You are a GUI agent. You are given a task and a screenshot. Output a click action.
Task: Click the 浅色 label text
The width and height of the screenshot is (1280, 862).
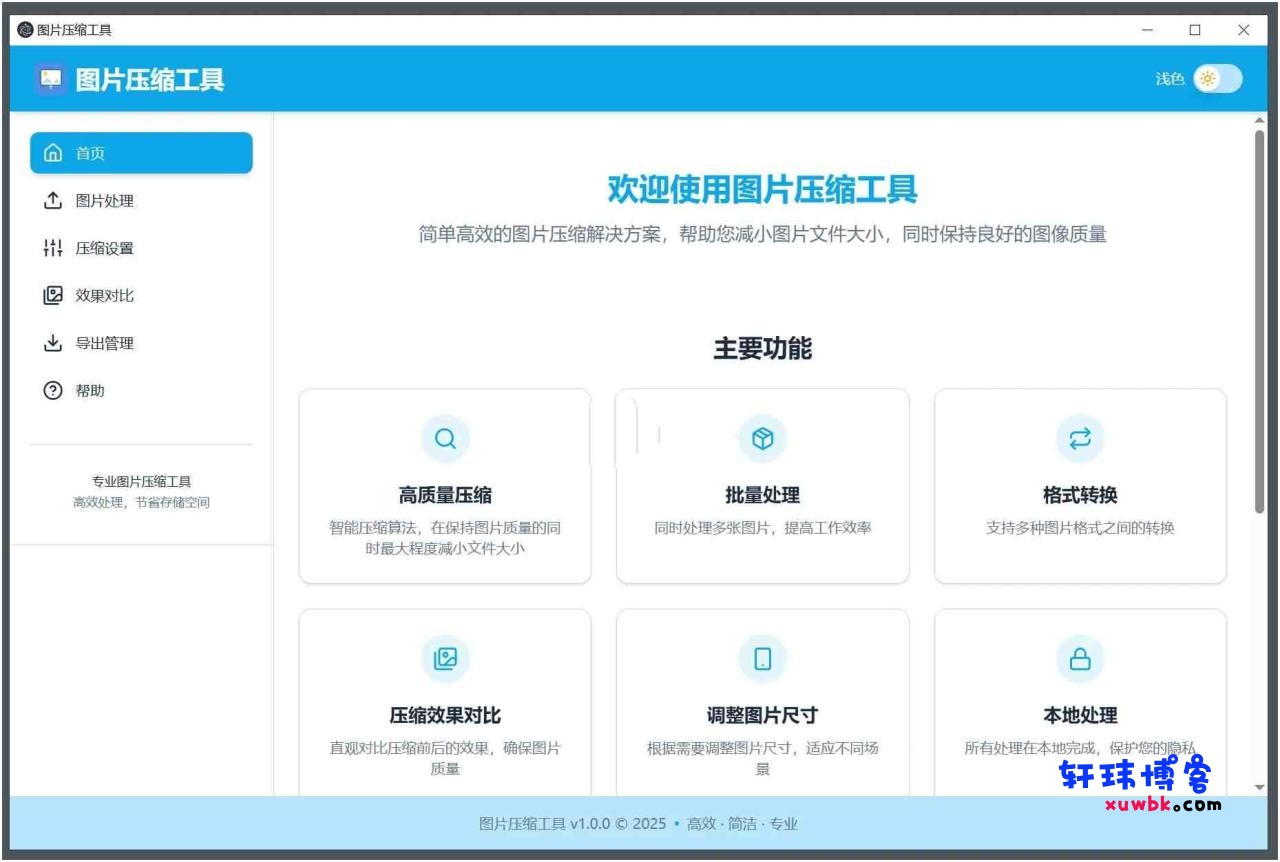tap(1170, 79)
